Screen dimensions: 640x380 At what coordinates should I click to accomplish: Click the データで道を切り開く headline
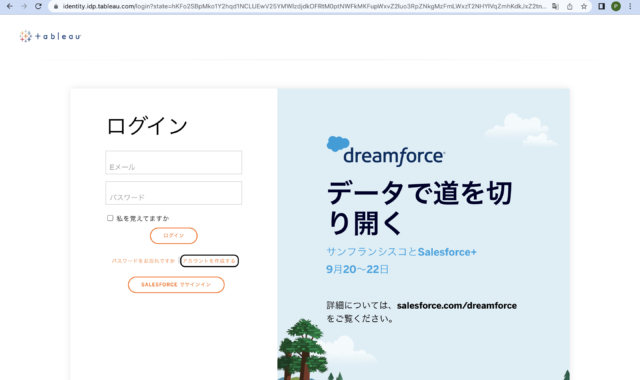pos(419,208)
